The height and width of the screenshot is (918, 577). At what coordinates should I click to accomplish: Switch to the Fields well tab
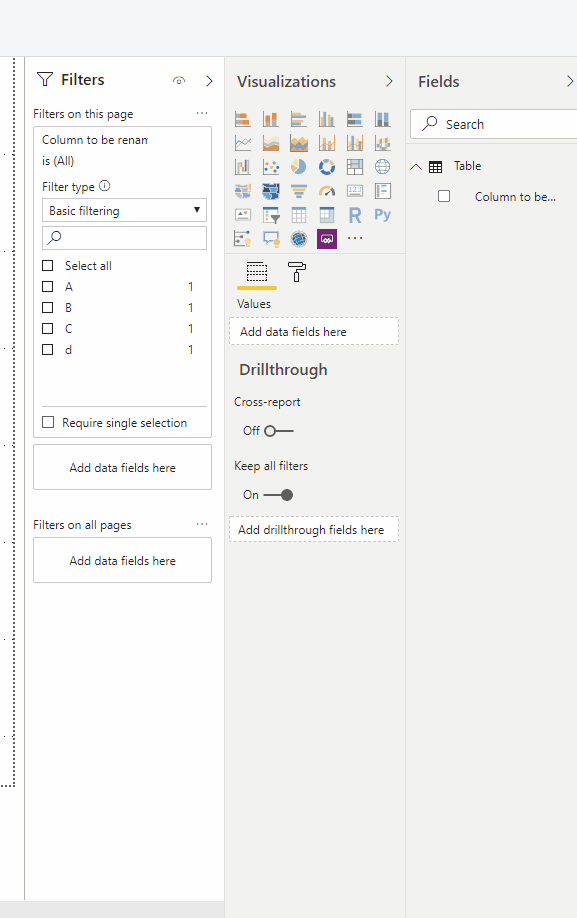[x=257, y=272]
